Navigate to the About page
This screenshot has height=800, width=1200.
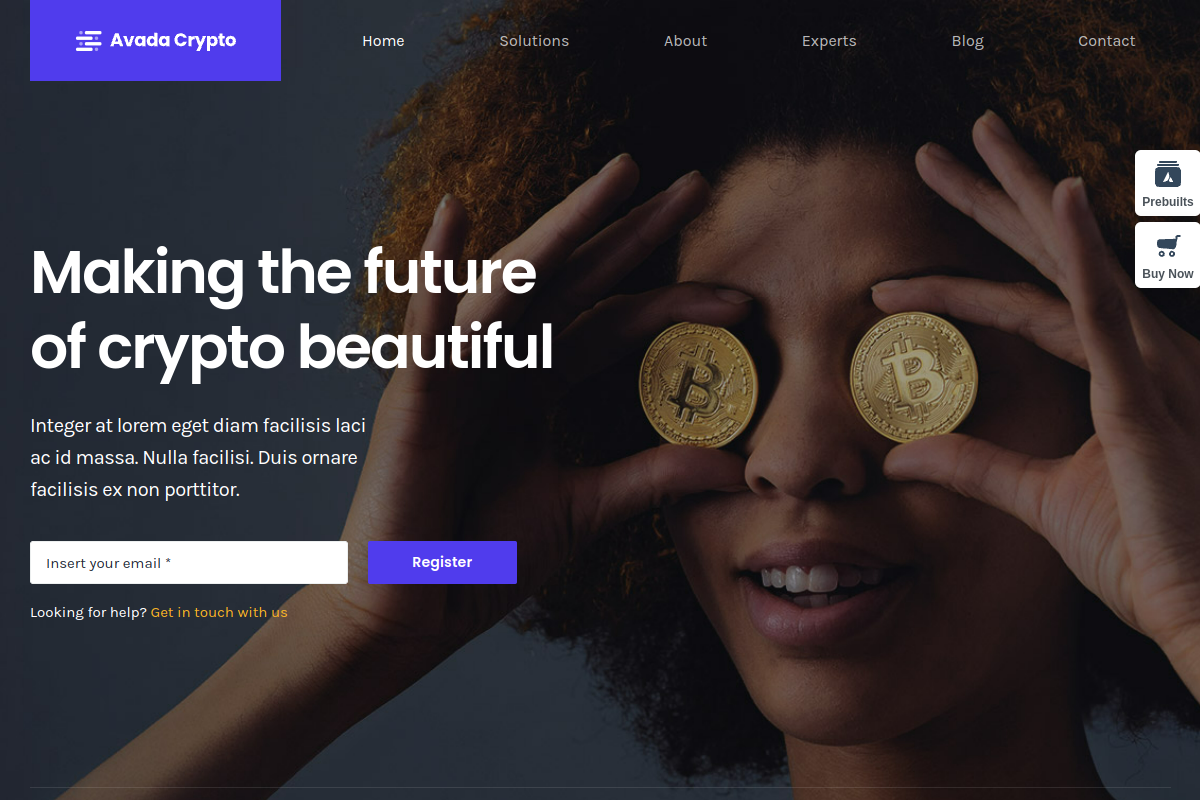[685, 41]
